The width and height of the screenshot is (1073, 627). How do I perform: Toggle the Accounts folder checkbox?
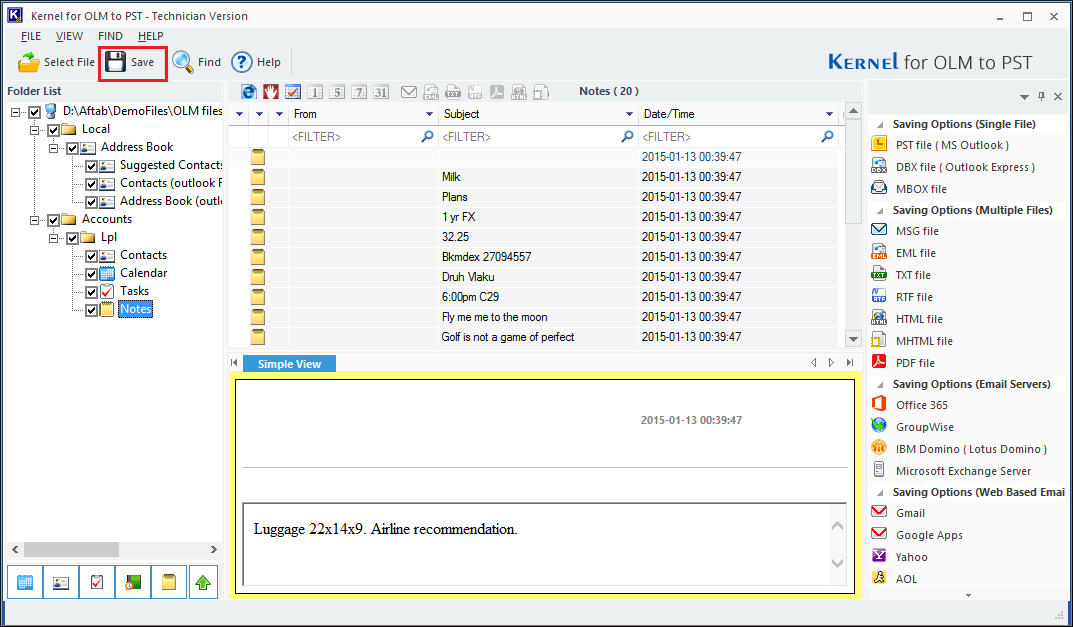pos(53,220)
